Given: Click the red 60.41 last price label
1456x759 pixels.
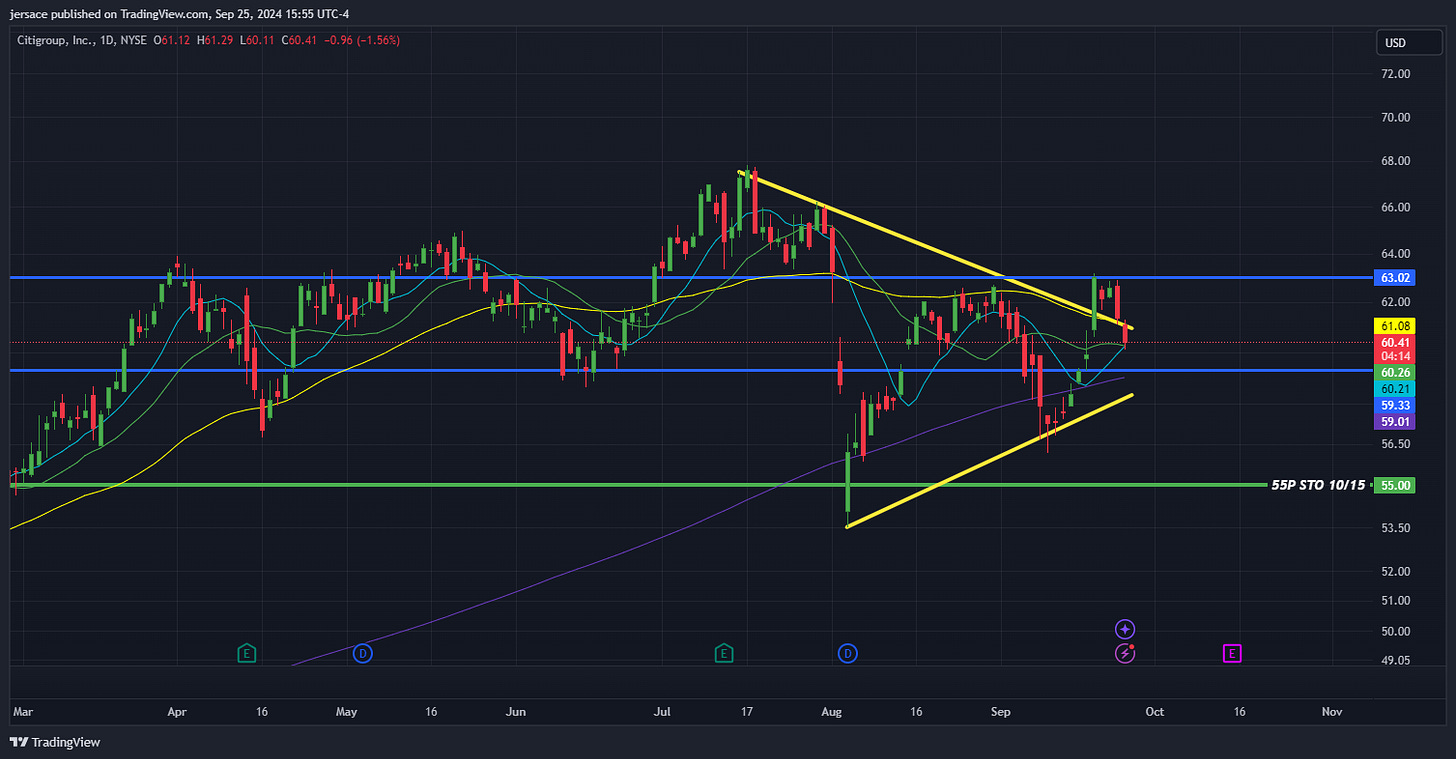Looking at the screenshot, I should coord(1395,341).
